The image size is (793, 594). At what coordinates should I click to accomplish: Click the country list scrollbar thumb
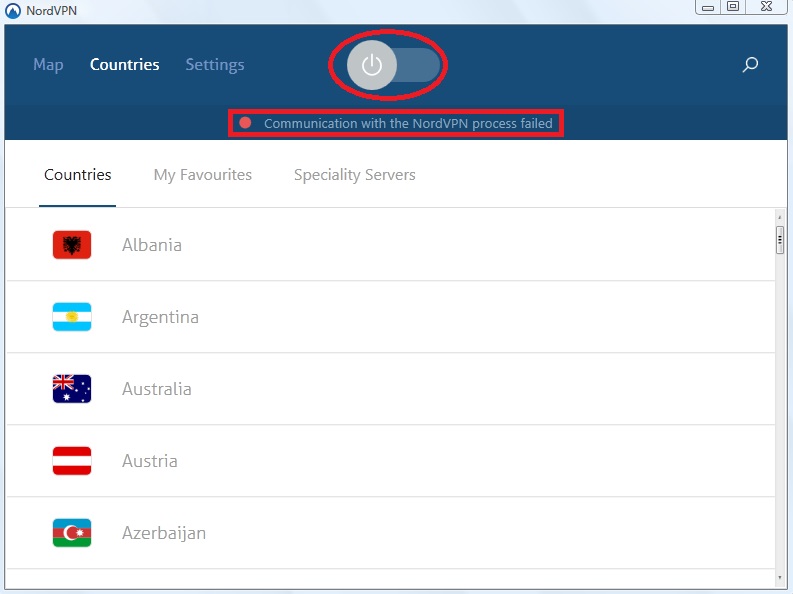[779, 241]
